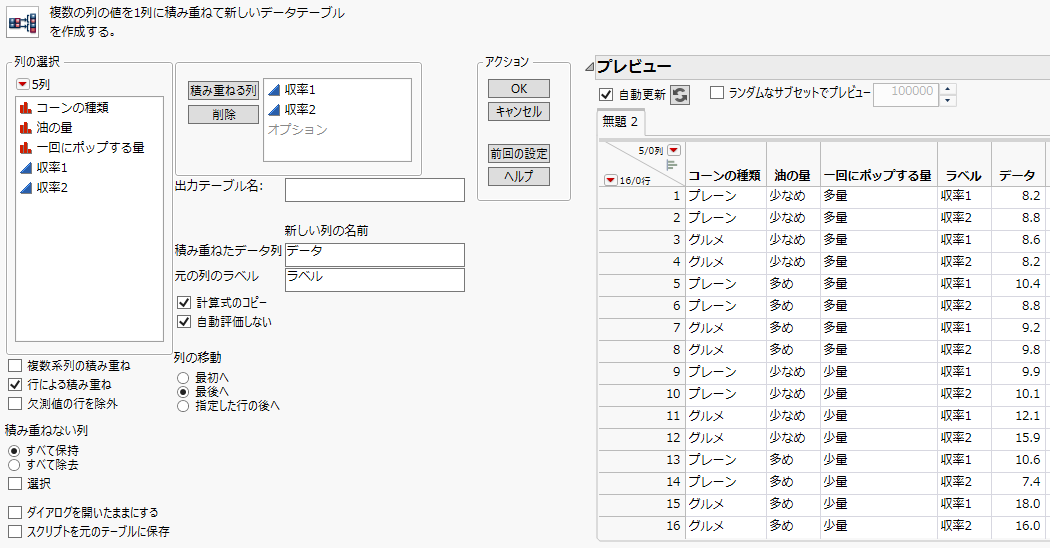Click 収率1 icon in stack columns box
The image size is (1050, 548).
[275, 90]
